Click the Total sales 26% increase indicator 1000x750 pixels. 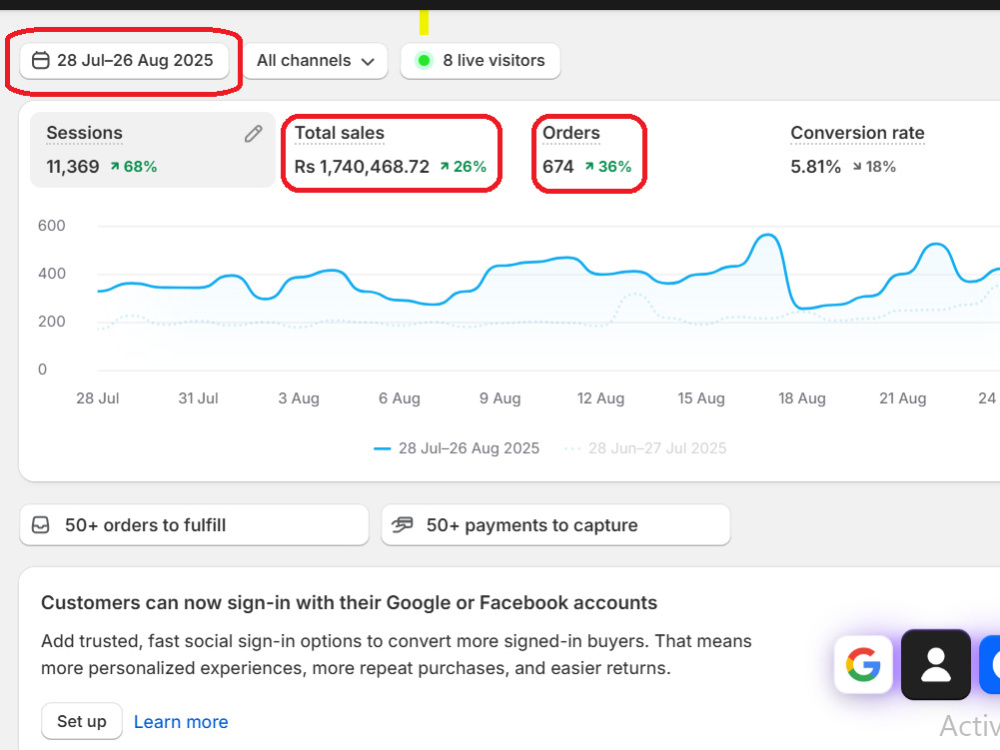pos(463,166)
